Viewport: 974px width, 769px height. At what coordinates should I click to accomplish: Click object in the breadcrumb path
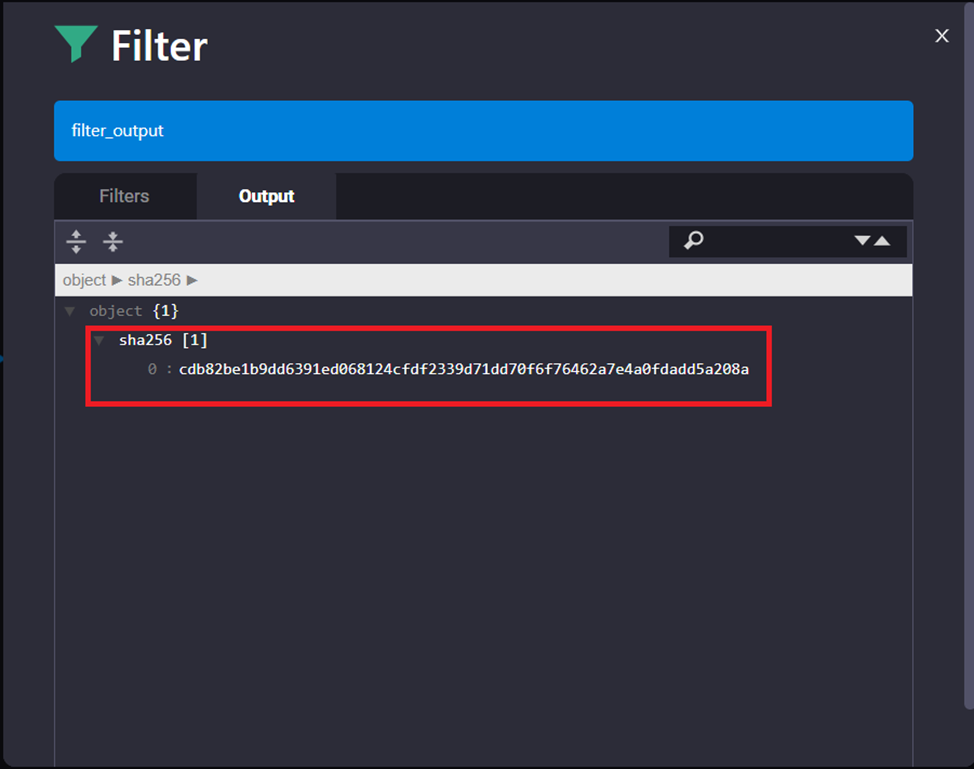coord(84,280)
